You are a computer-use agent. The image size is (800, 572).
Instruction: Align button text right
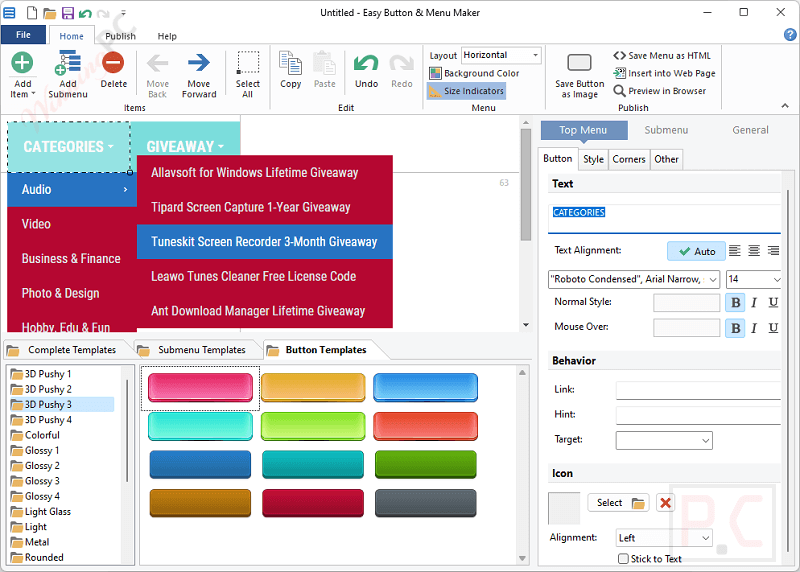pyautogui.click(x=773, y=251)
